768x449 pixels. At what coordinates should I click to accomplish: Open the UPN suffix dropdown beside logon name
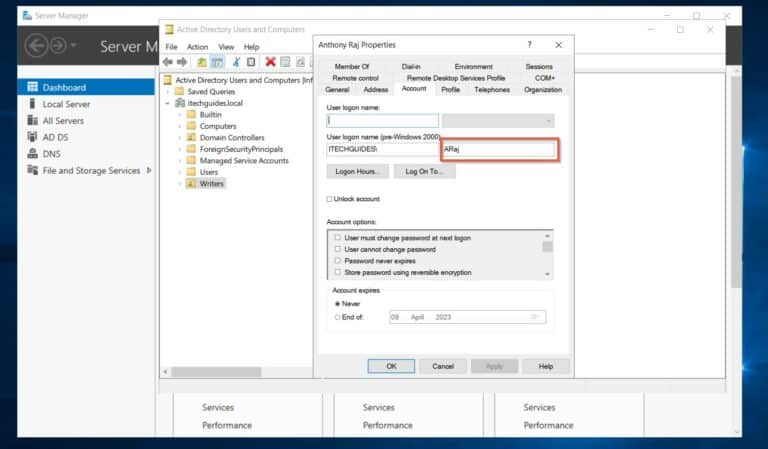pyautogui.click(x=548, y=120)
